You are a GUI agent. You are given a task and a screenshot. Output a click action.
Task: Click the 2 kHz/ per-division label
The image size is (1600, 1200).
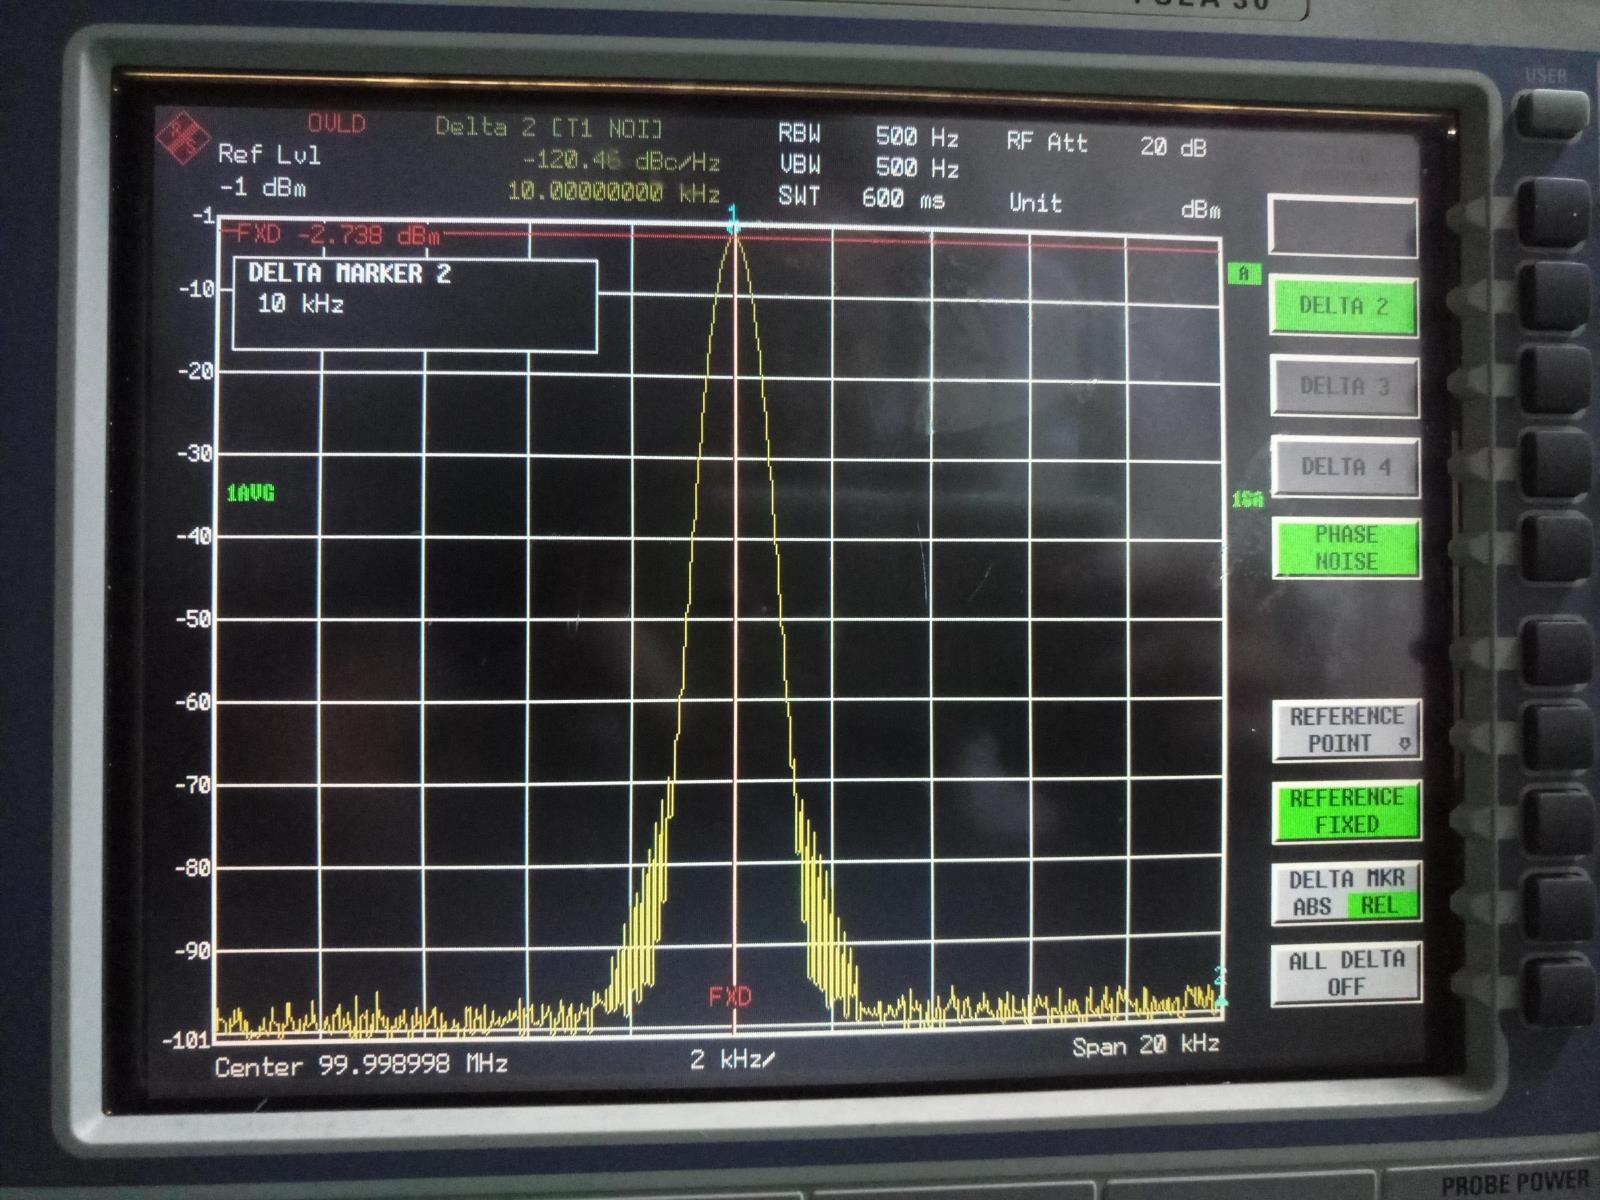(x=732, y=1059)
